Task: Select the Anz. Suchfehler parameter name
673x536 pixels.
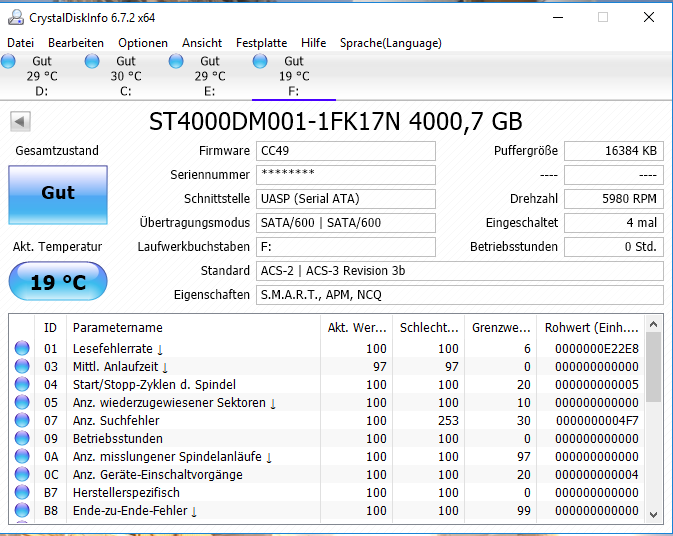Action: click(116, 421)
